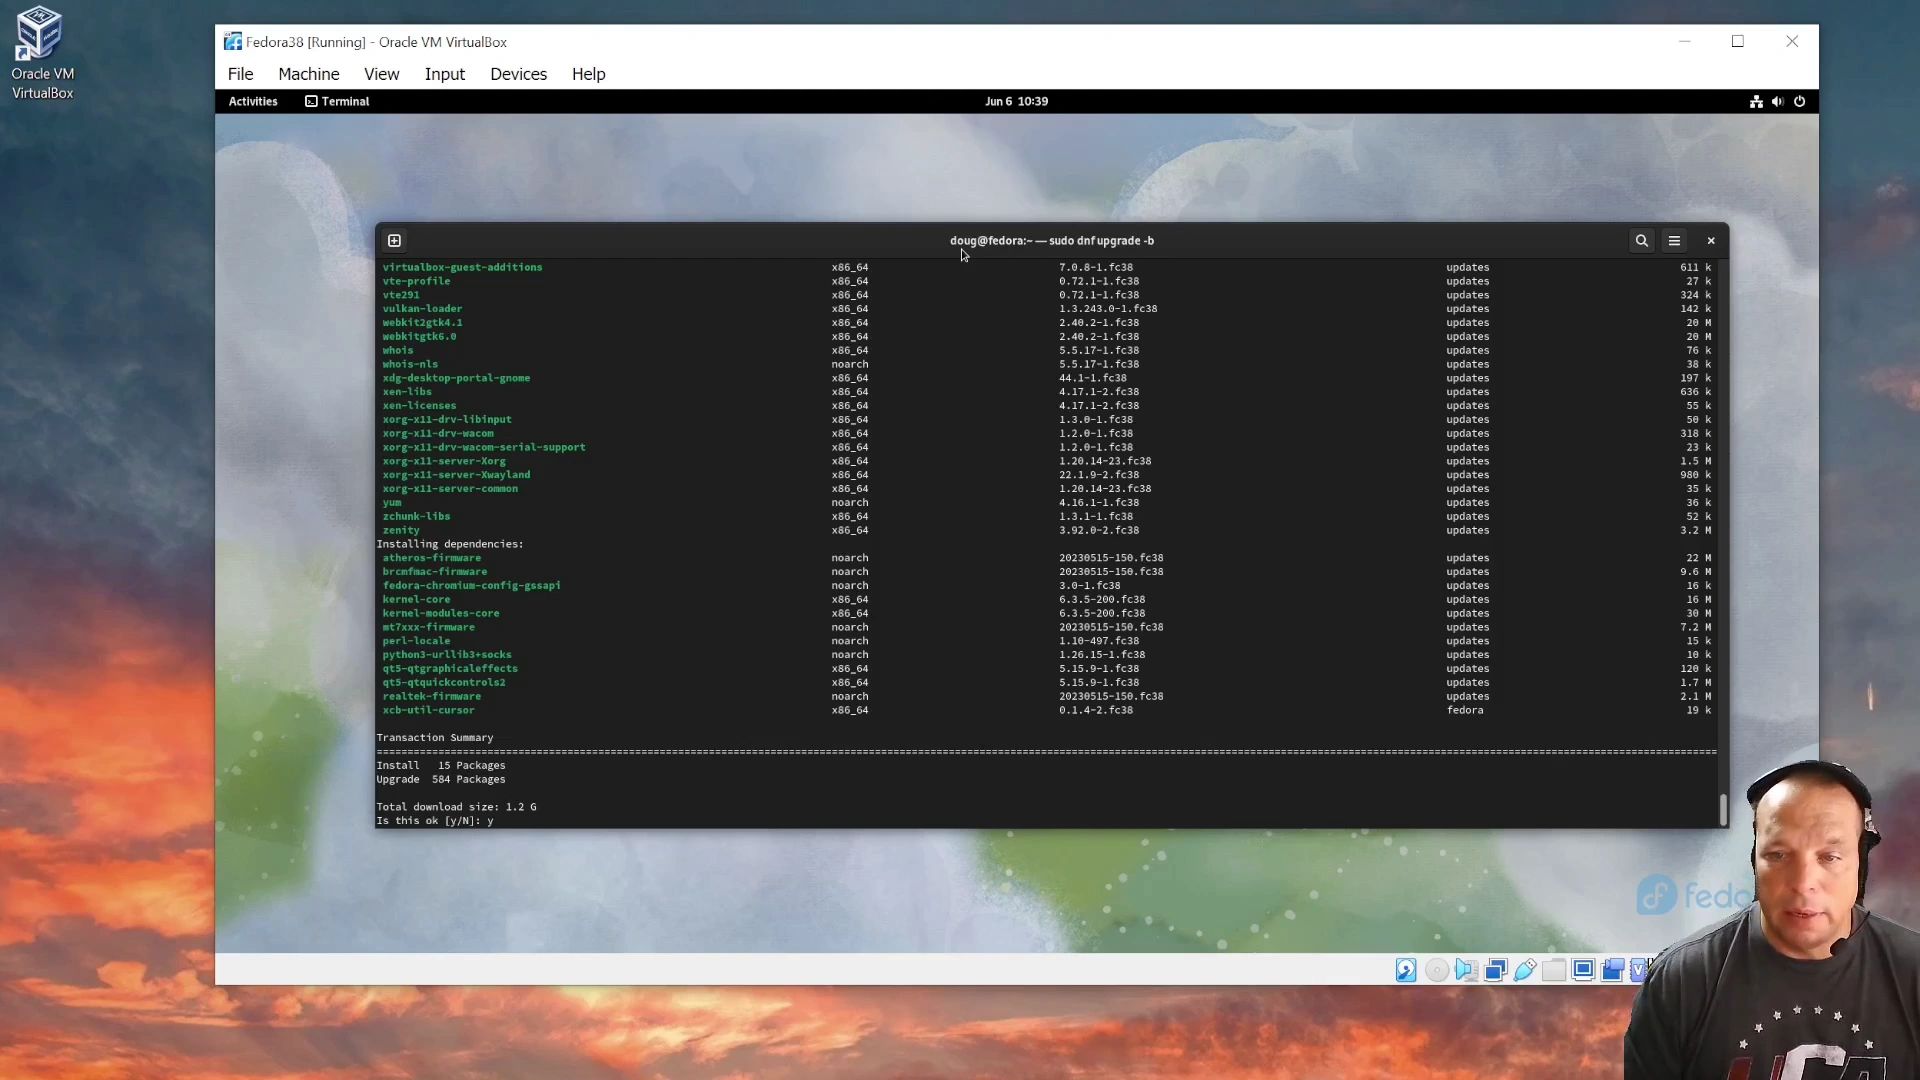Click the shared folders status icon
This screenshot has width=1920, height=1080.
(1554, 970)
